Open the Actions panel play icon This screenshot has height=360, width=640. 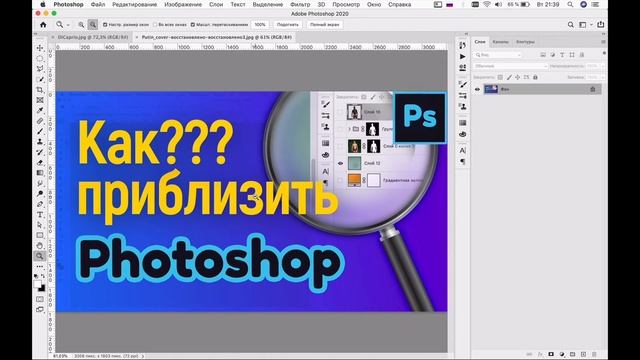click(462, 56)
